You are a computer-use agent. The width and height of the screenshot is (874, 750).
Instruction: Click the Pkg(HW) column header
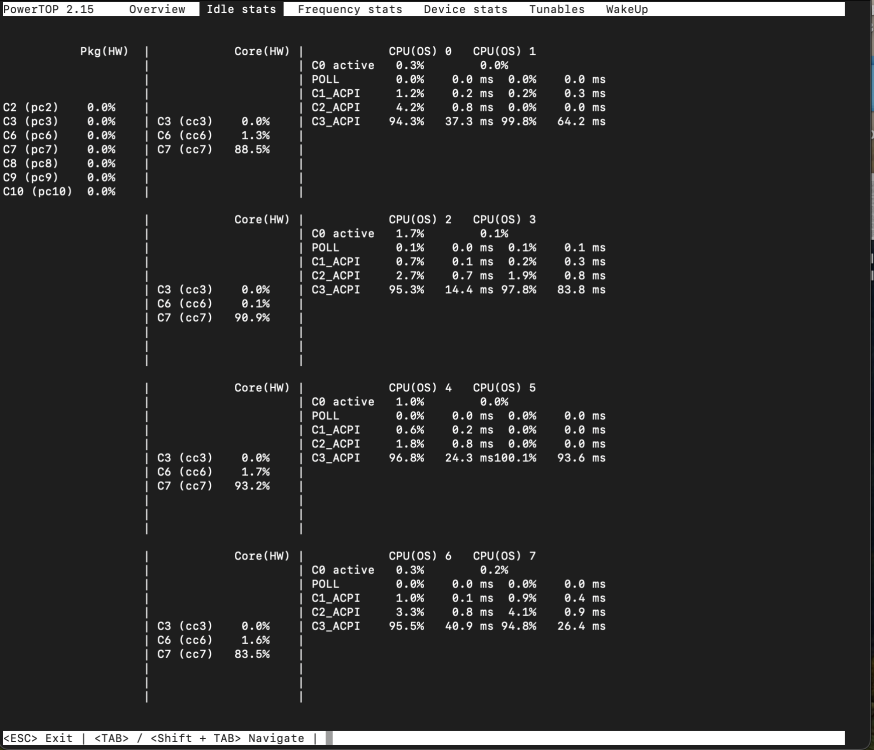104,51
